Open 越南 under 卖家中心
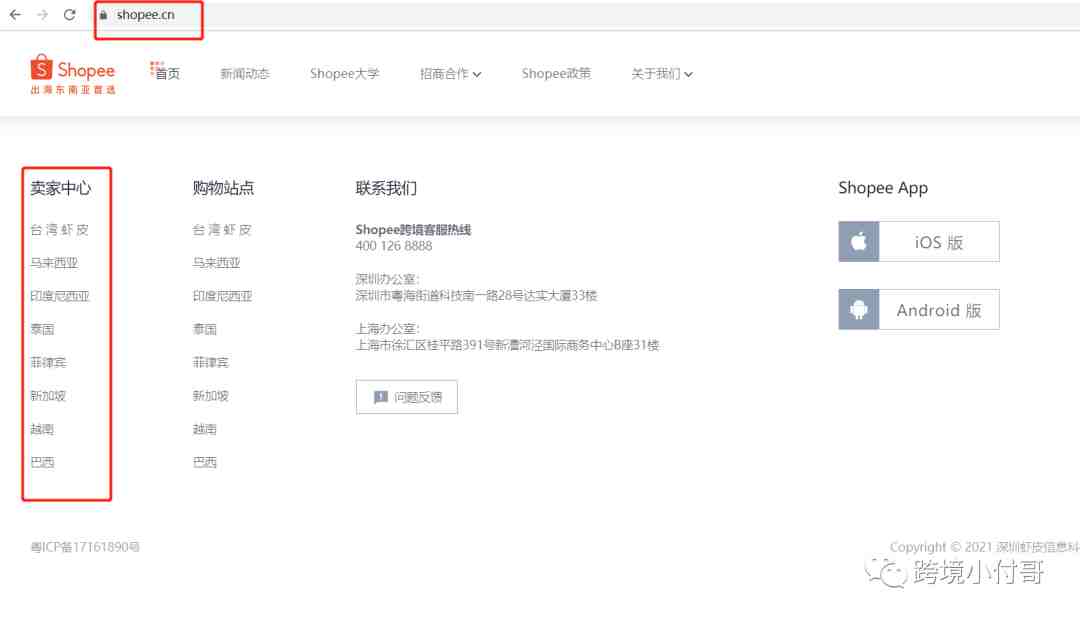Image resolution: width=1080 pixels, height=620 pixels. (x=42, y=428)
